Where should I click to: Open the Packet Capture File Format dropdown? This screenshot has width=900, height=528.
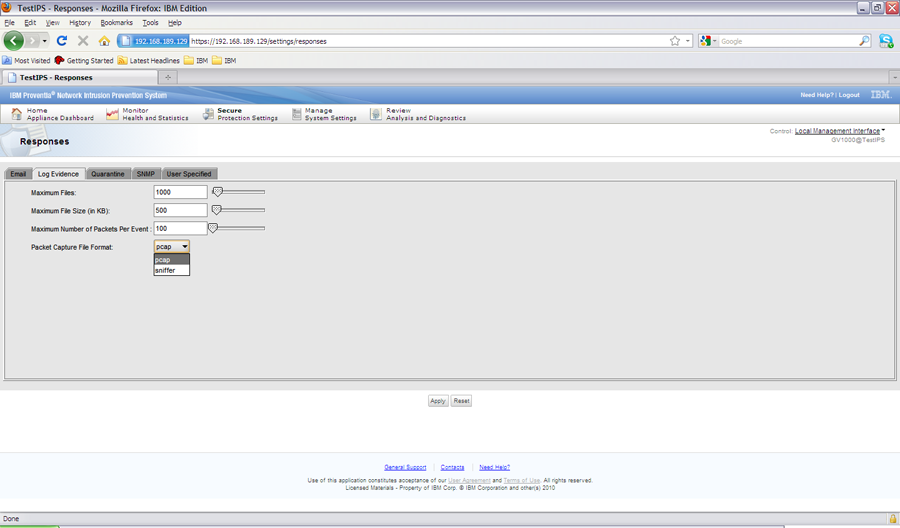coord(172,246)
